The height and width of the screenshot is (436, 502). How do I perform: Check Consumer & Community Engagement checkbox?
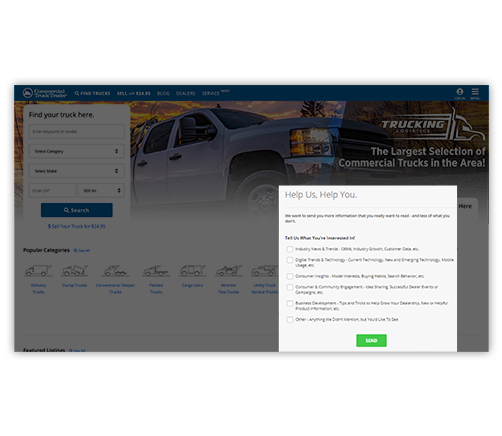(x=290, y=287)
